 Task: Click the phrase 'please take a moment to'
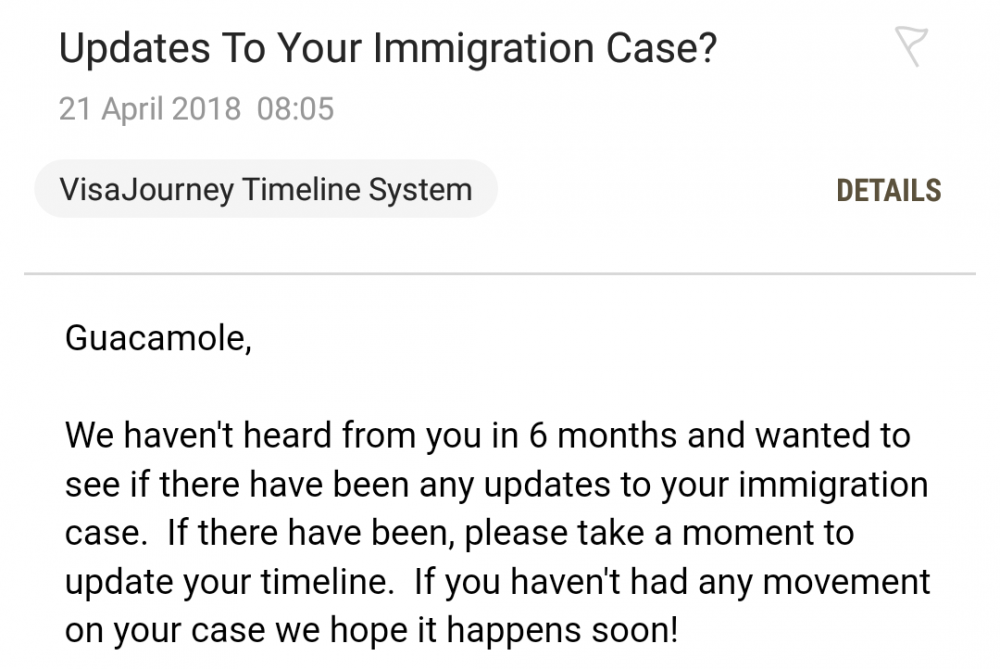pyautogui.click(x=659, y=533)
